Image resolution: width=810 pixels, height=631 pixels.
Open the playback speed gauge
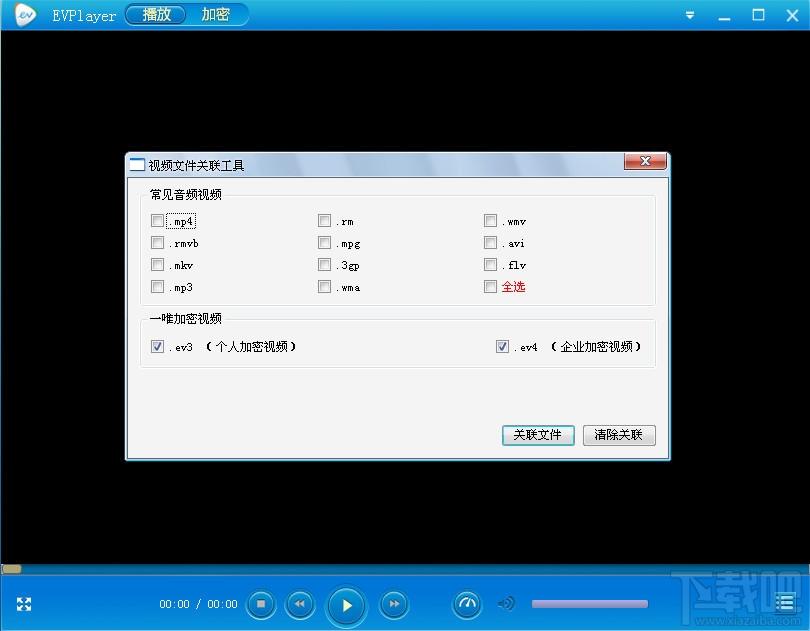(467, 604)
